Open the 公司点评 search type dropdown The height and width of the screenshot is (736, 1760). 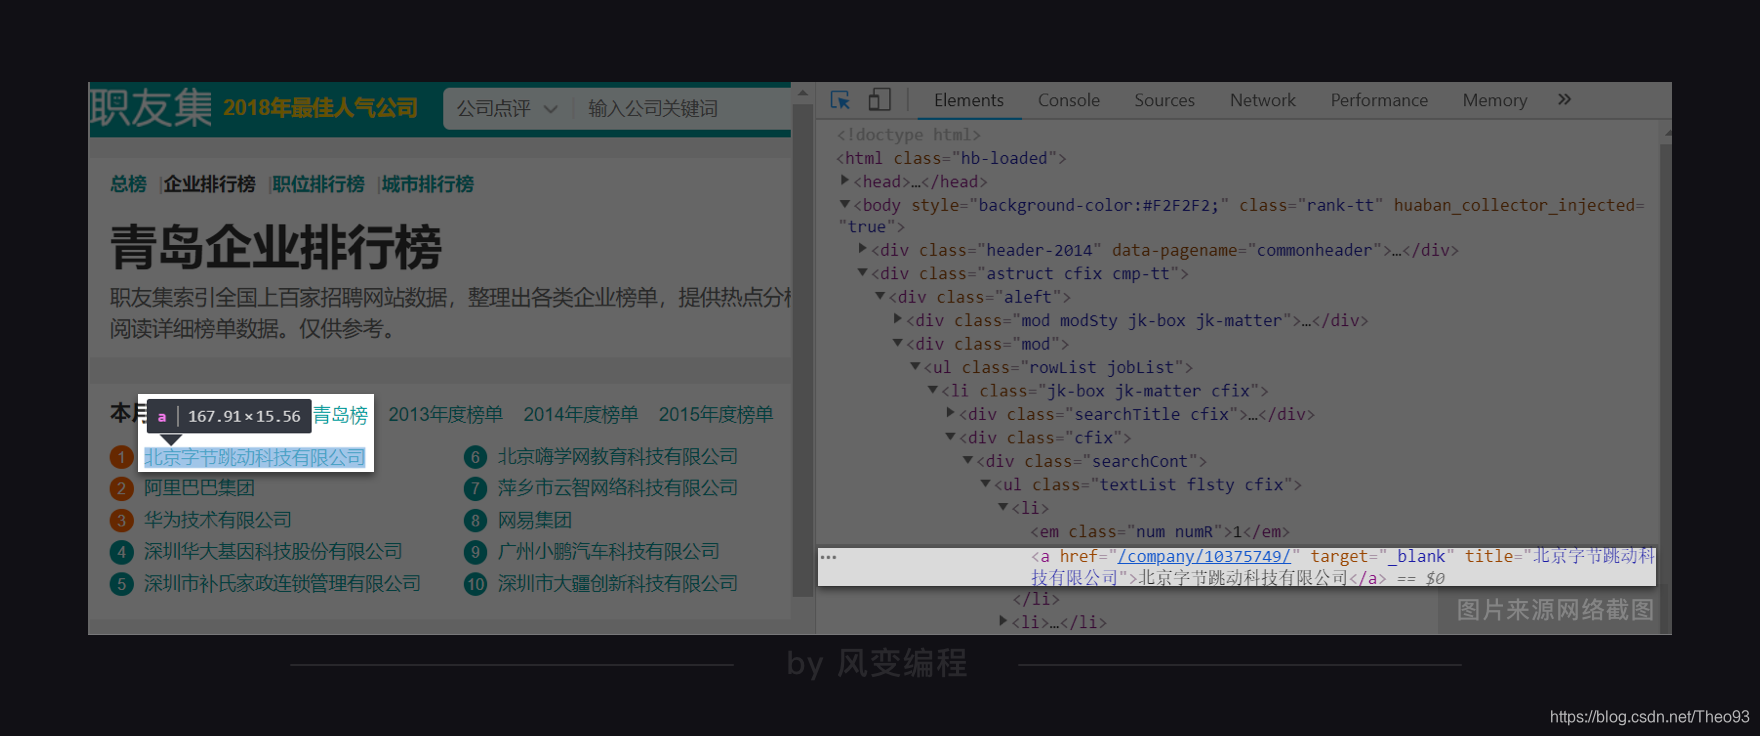click(x=507, y=108)
